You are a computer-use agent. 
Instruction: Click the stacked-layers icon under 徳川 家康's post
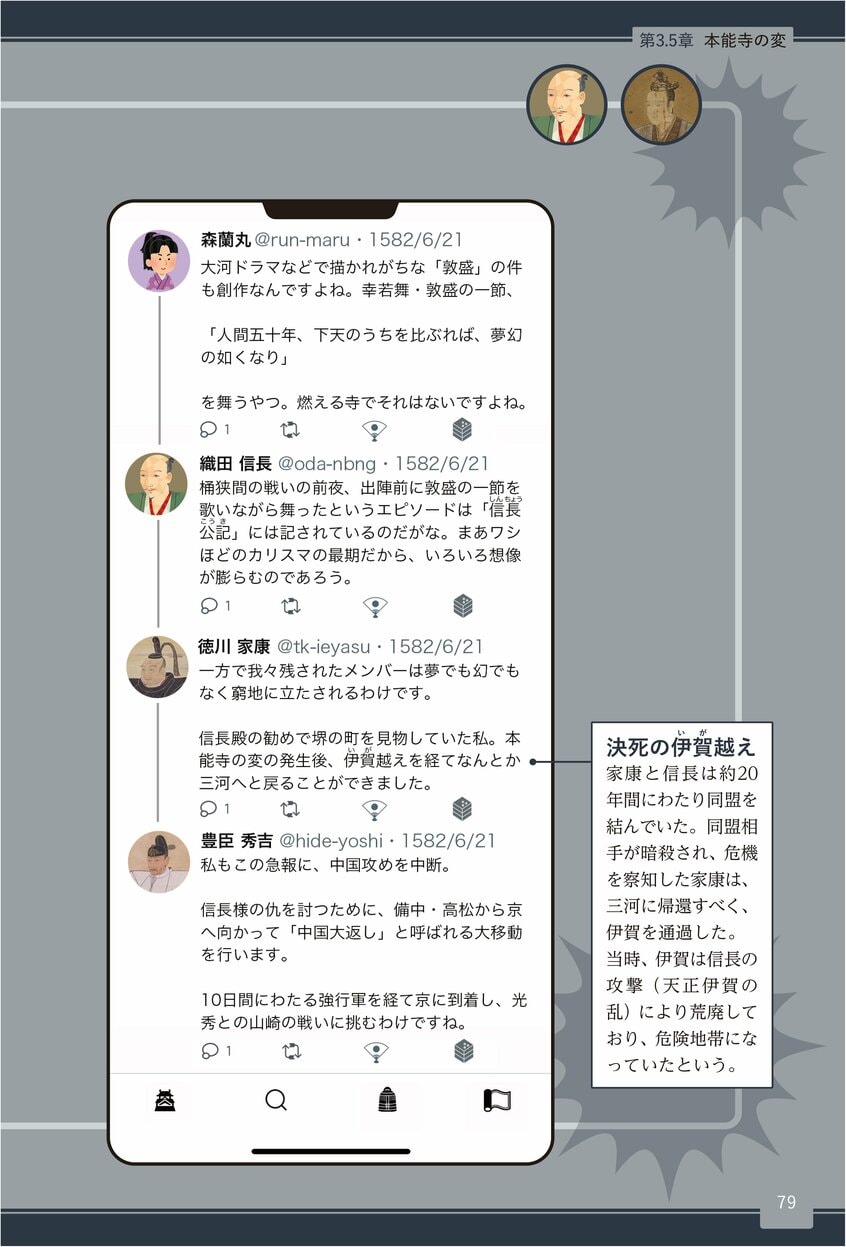462,808
